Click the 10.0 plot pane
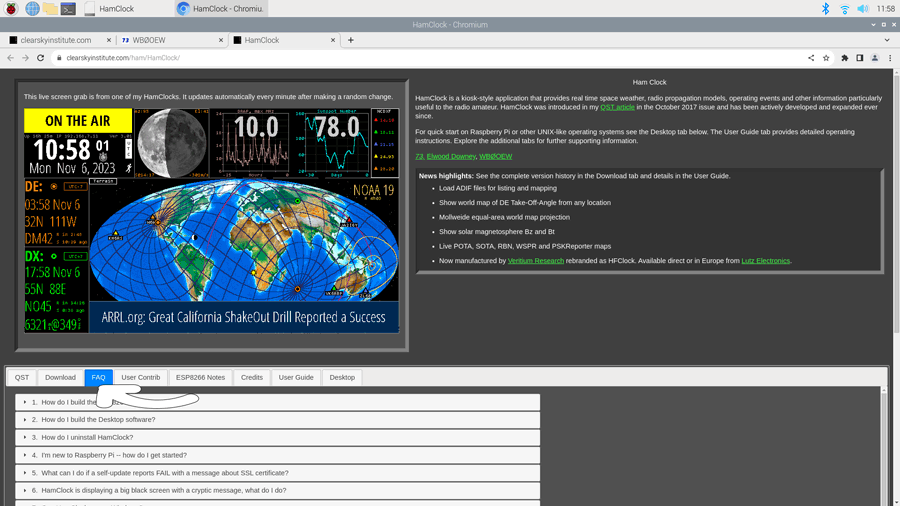 coord(250,142)
